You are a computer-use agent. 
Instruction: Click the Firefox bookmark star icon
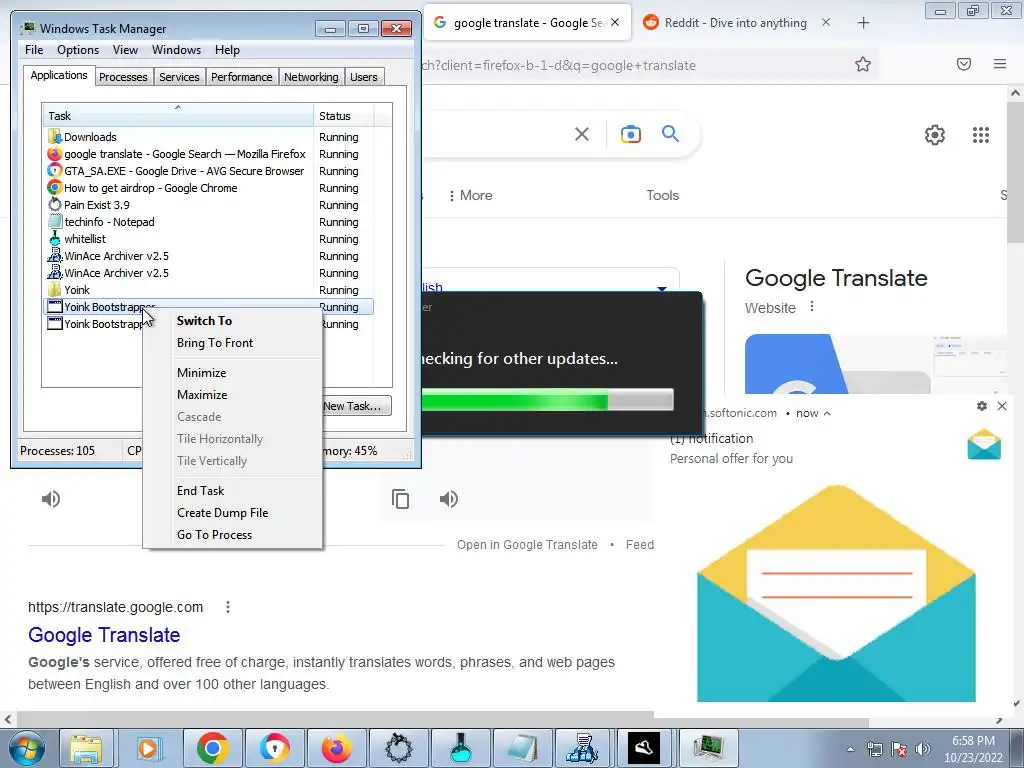863,64
